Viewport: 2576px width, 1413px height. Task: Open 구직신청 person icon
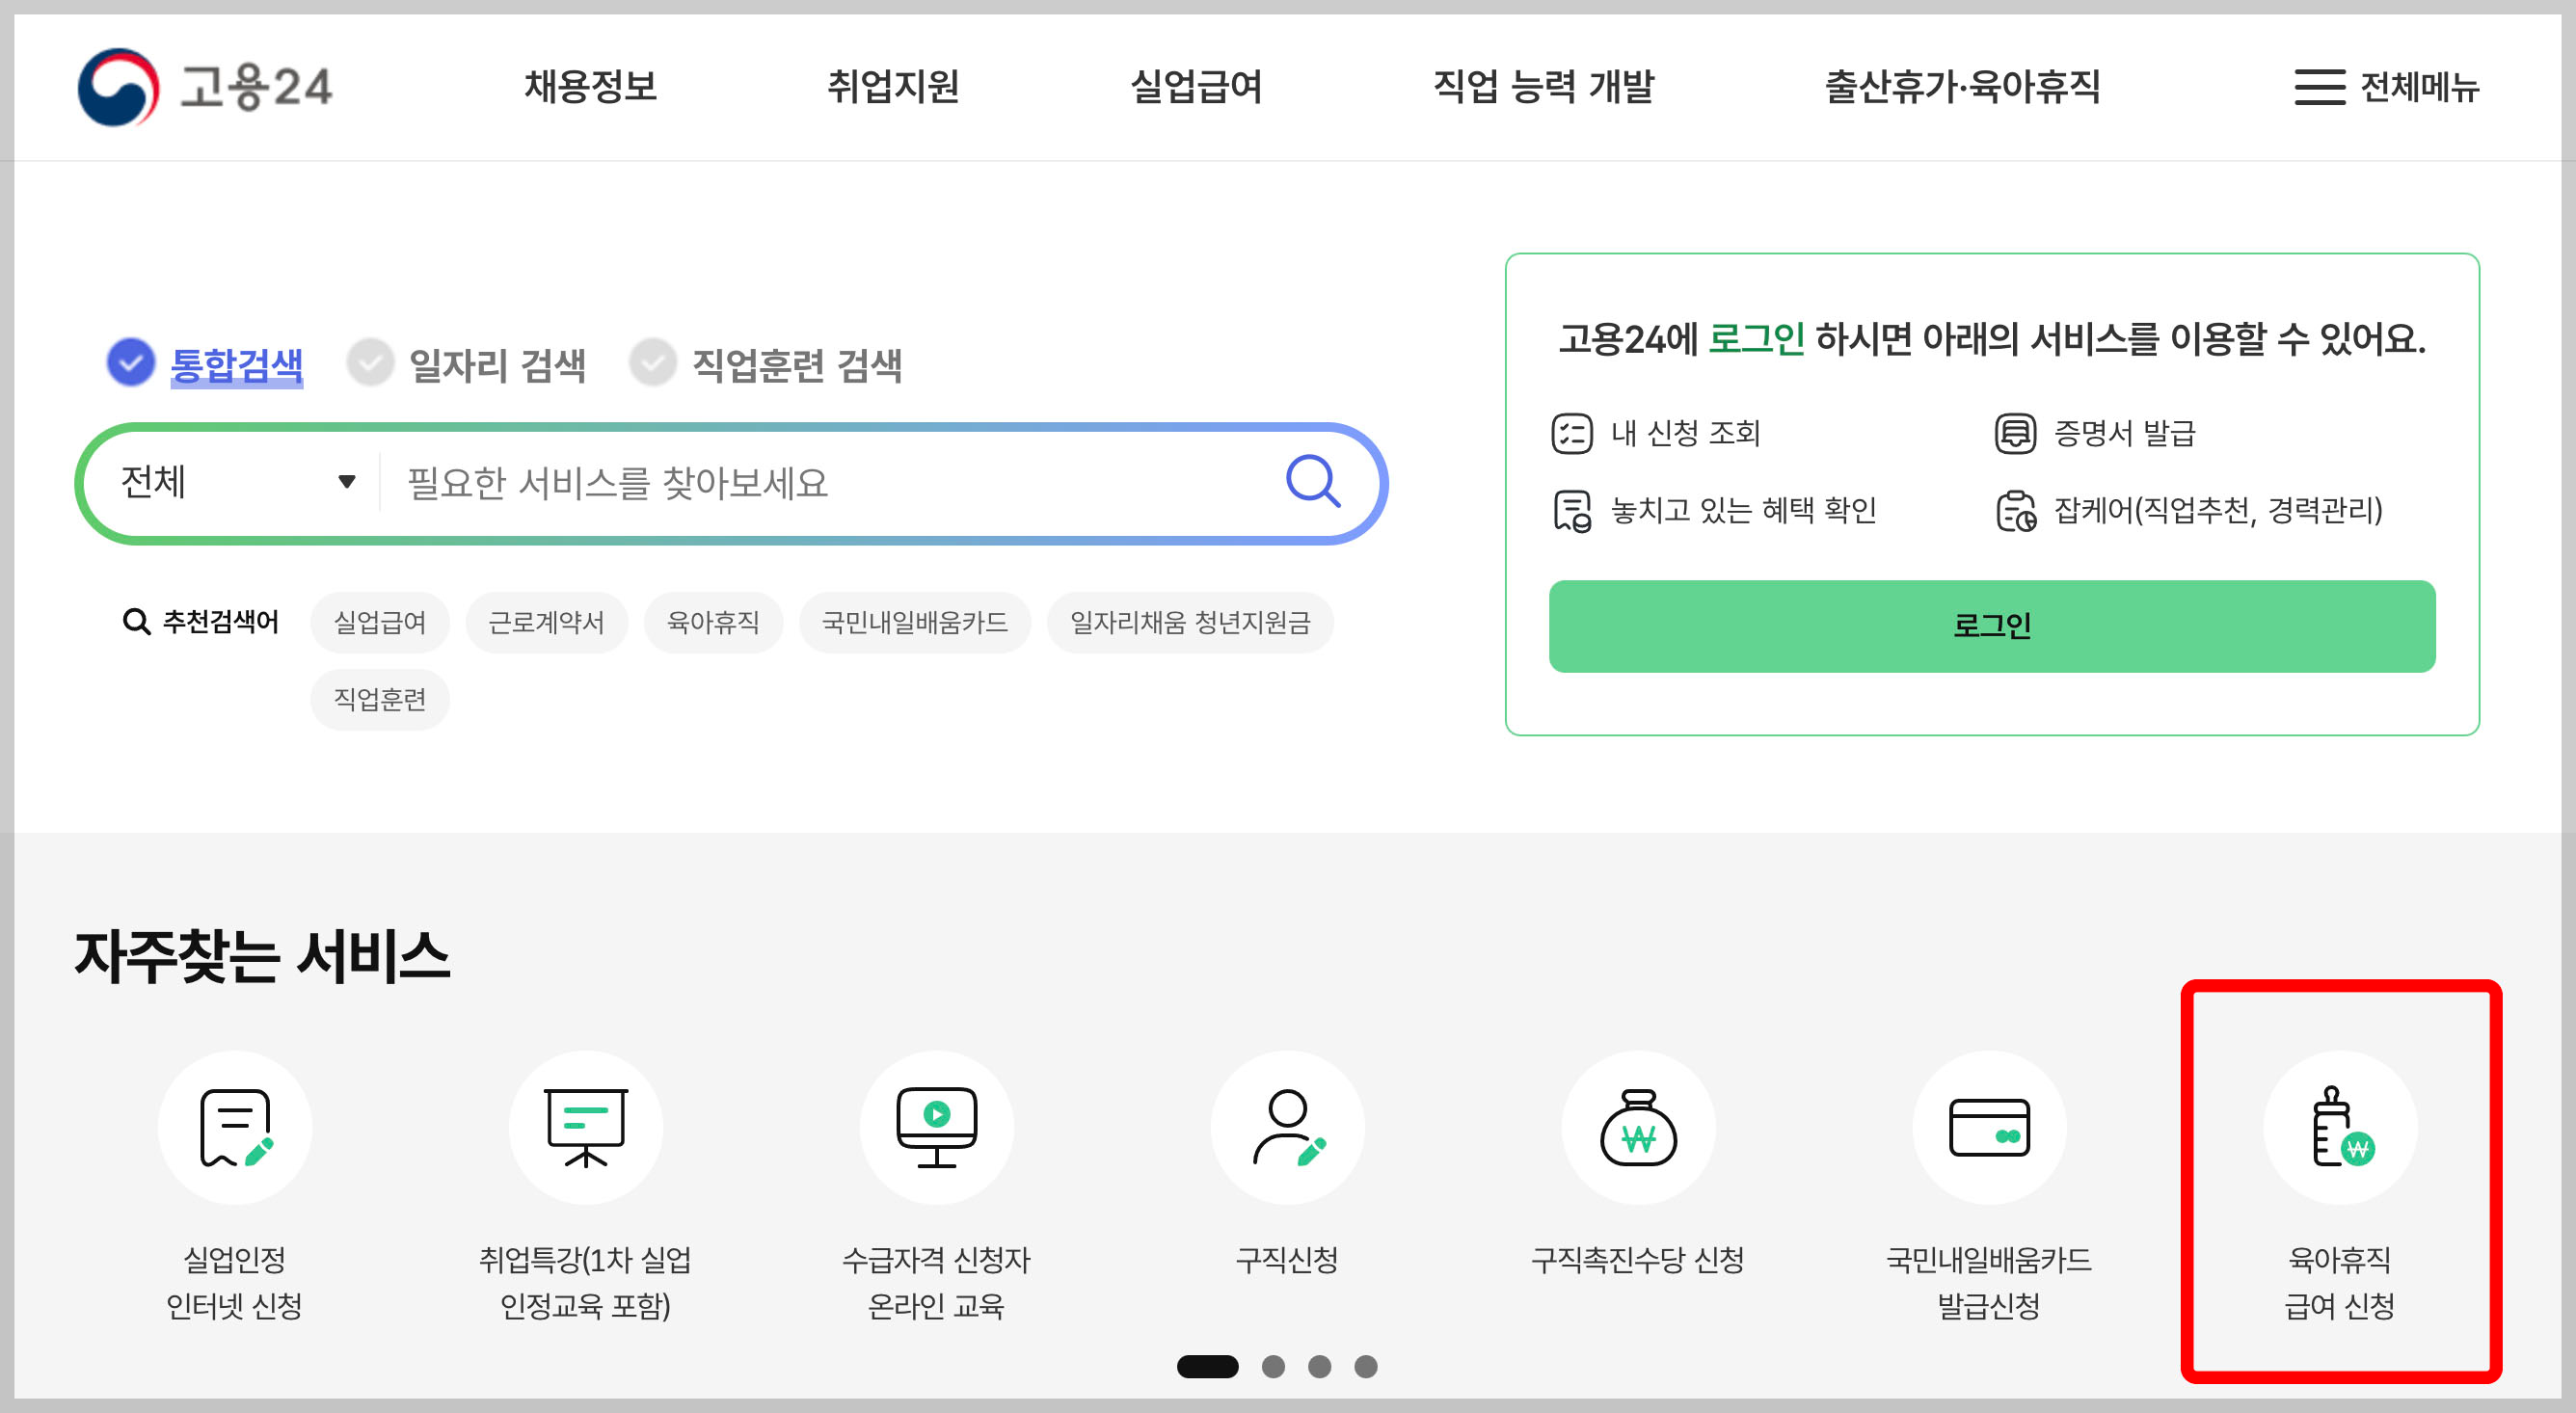point(1287,1127)
